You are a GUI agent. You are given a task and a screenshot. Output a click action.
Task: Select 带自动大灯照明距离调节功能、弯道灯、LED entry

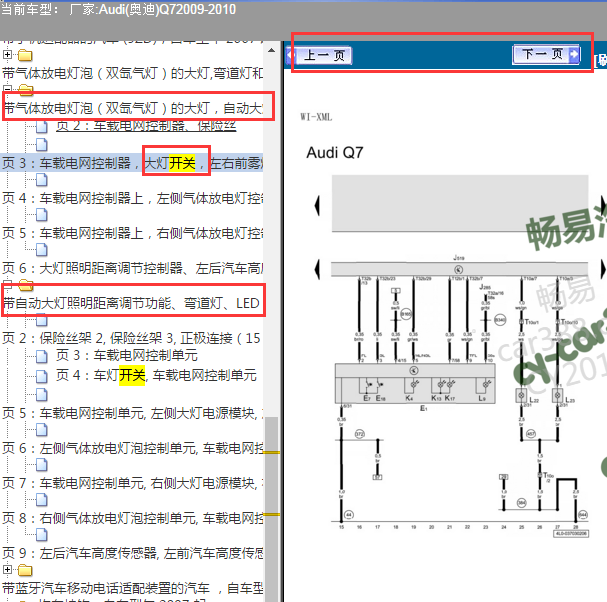[131, 303]
